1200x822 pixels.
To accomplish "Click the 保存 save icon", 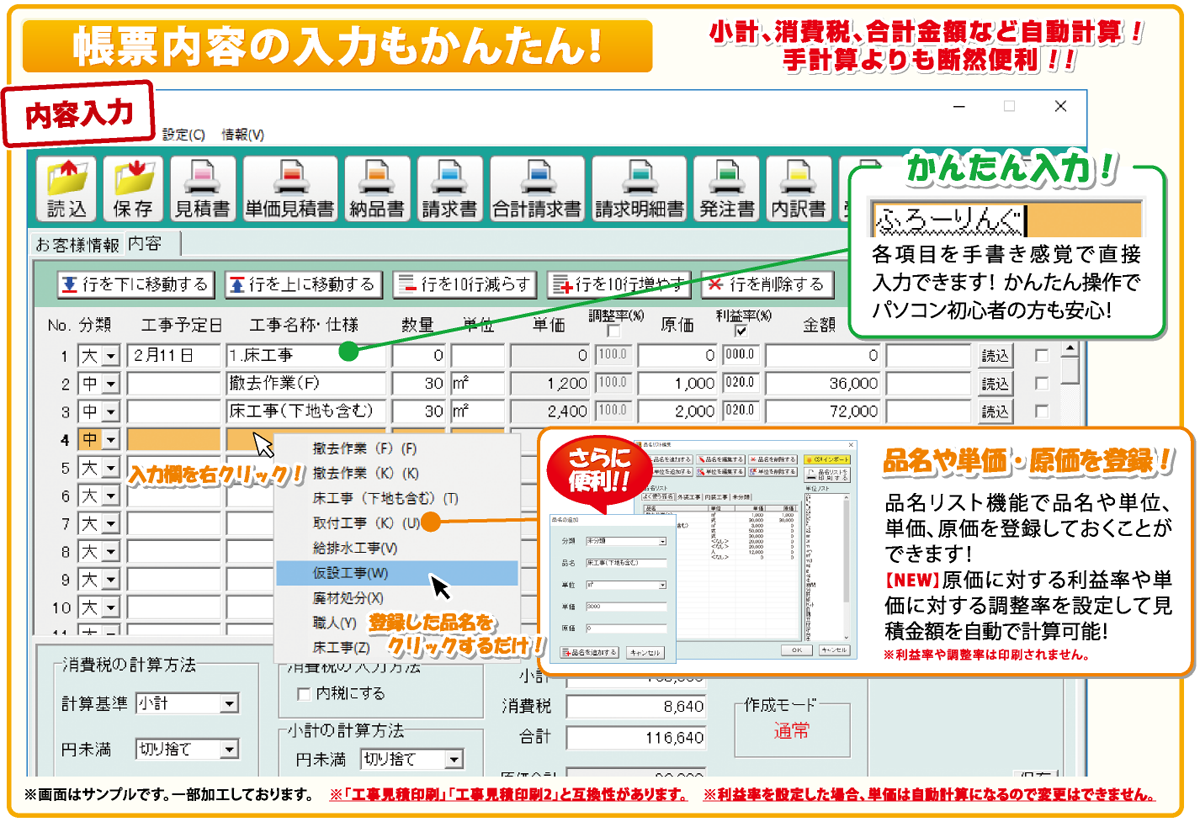I will (x=134, y=189).
